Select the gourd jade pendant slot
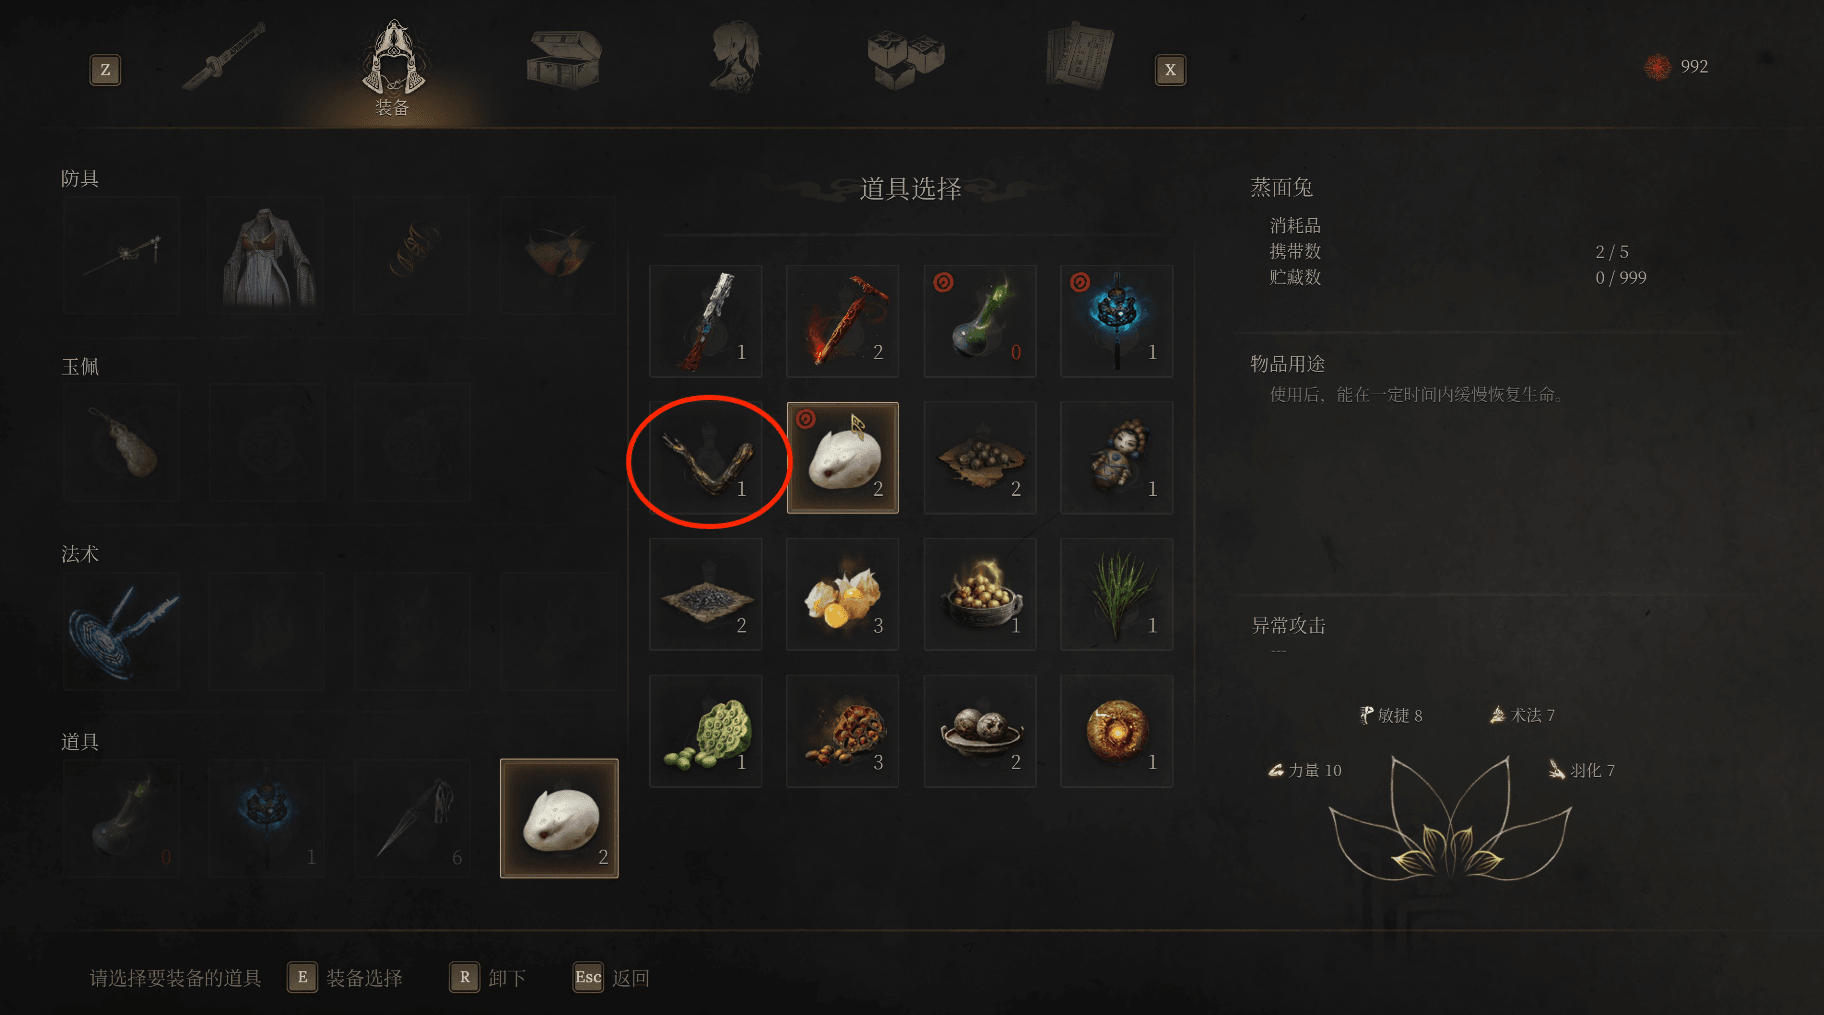 [122, 443]
